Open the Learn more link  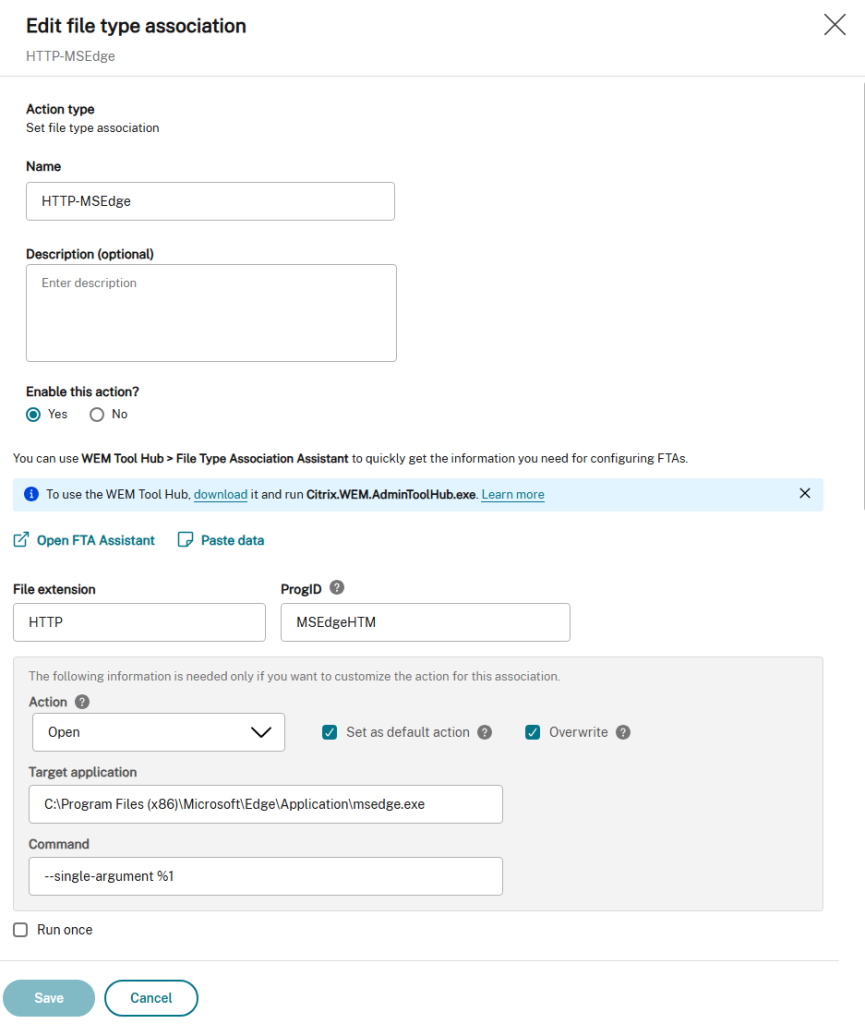coord(512,494)
